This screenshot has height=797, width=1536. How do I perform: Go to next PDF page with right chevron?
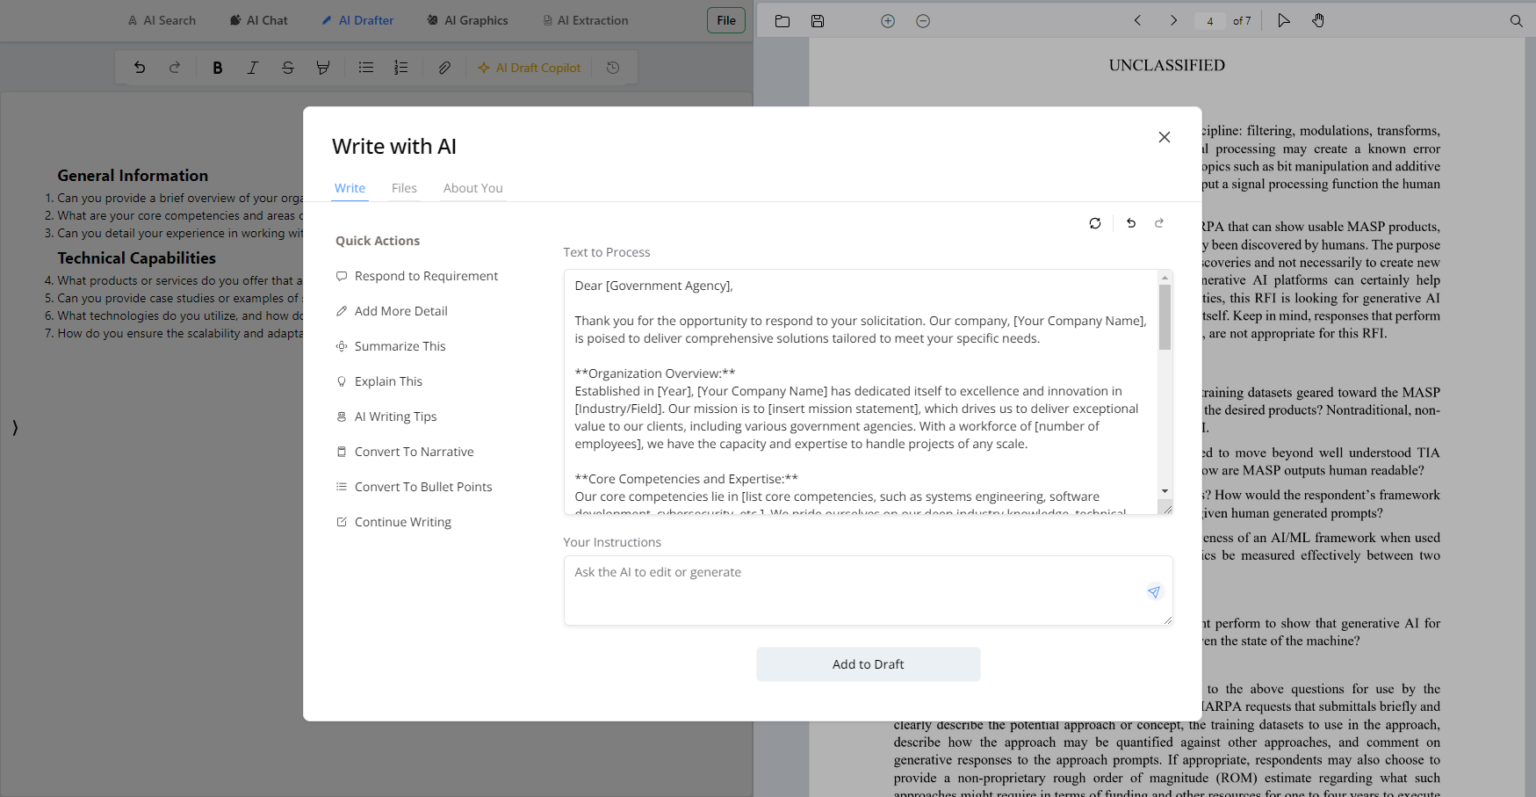pyautogui.click(x=1171, y=20)
